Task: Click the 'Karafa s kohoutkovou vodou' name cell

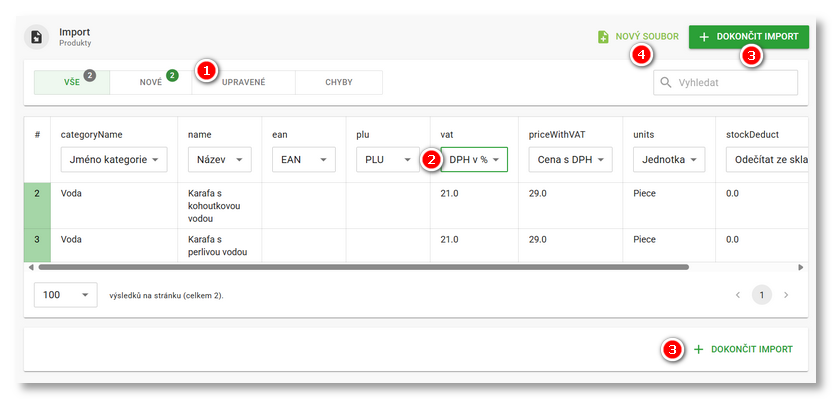Action: click(x=220, y=206)
